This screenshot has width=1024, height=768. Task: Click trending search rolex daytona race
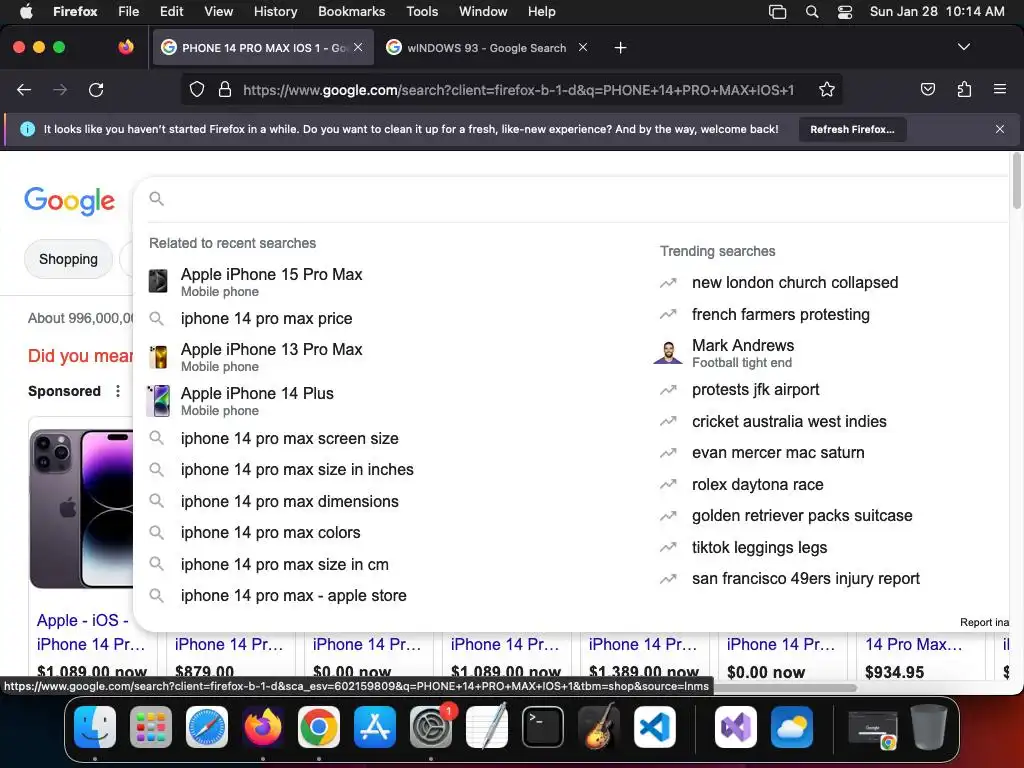click(758, 485)
